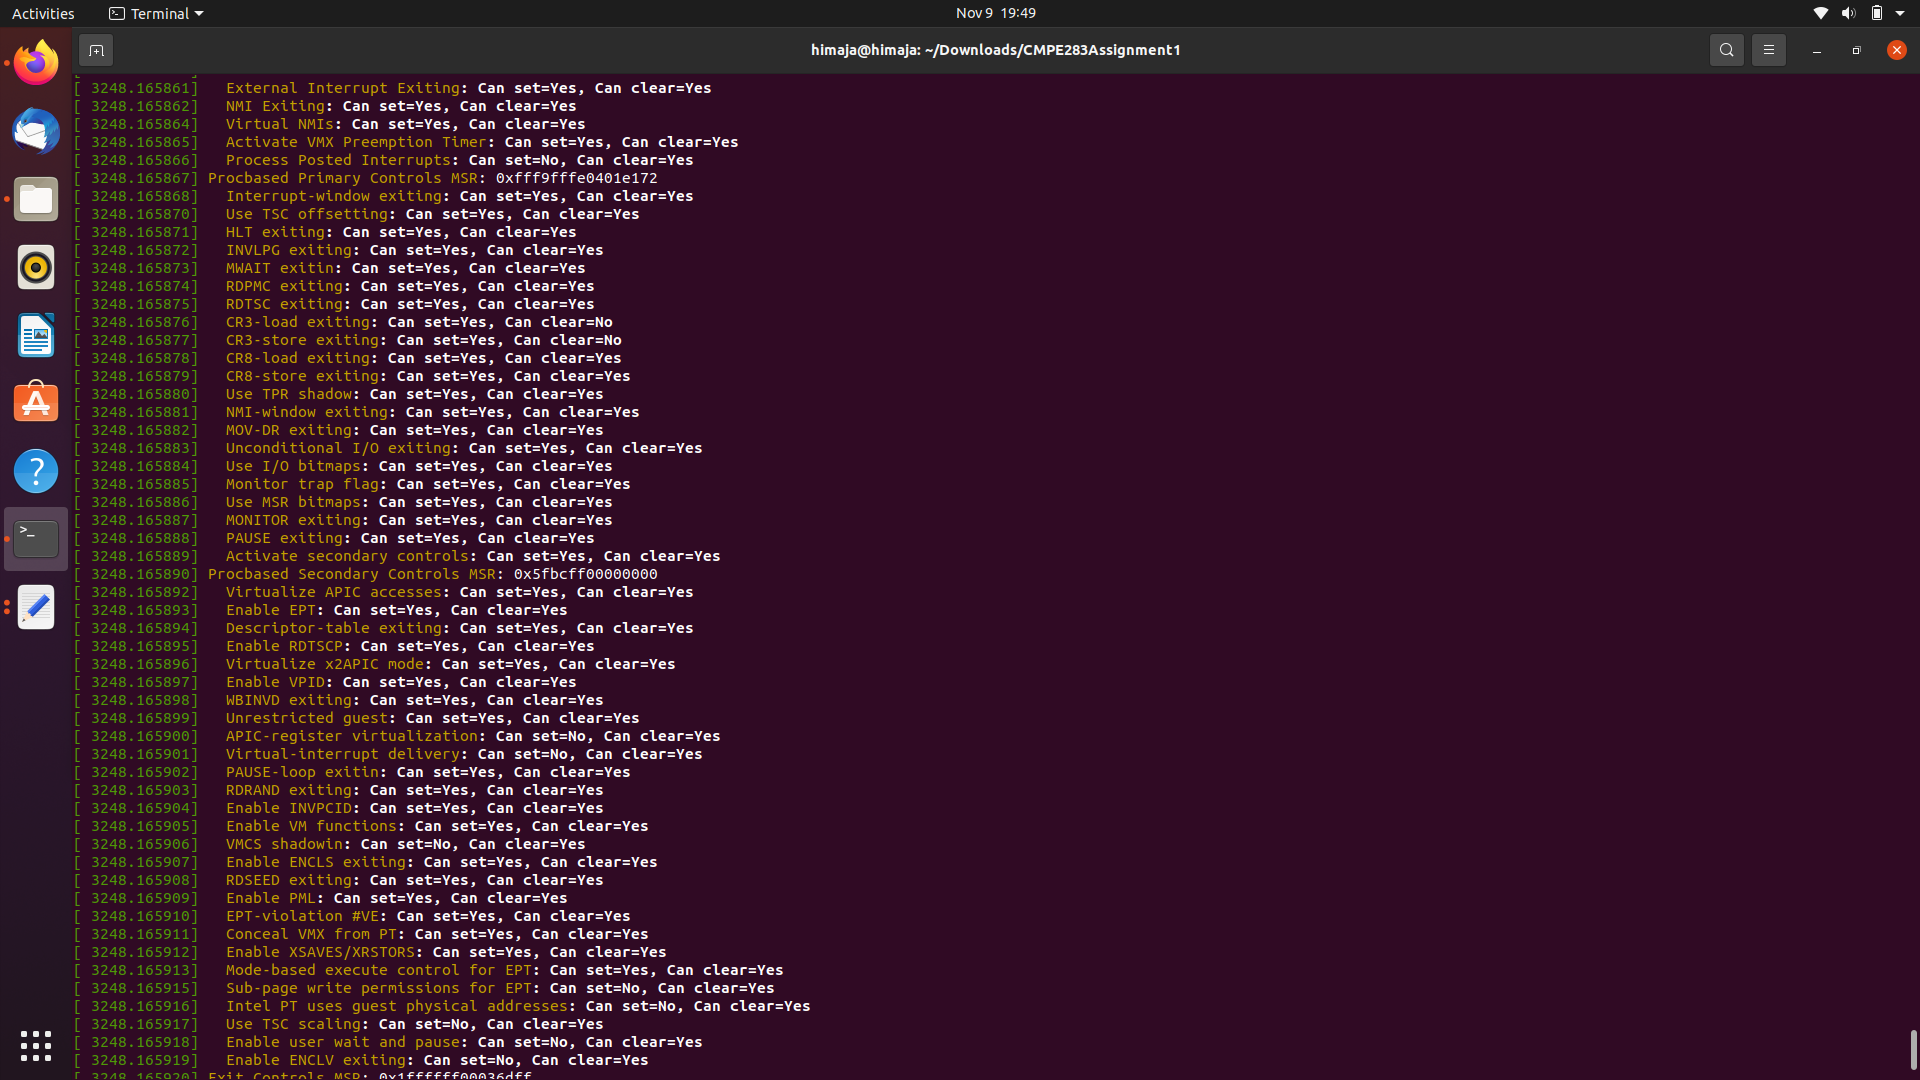Screen dimensions: 1920x1080
Task: Click the battery indicator icon
Action: pyautogui.click(x=1876, y=13)
